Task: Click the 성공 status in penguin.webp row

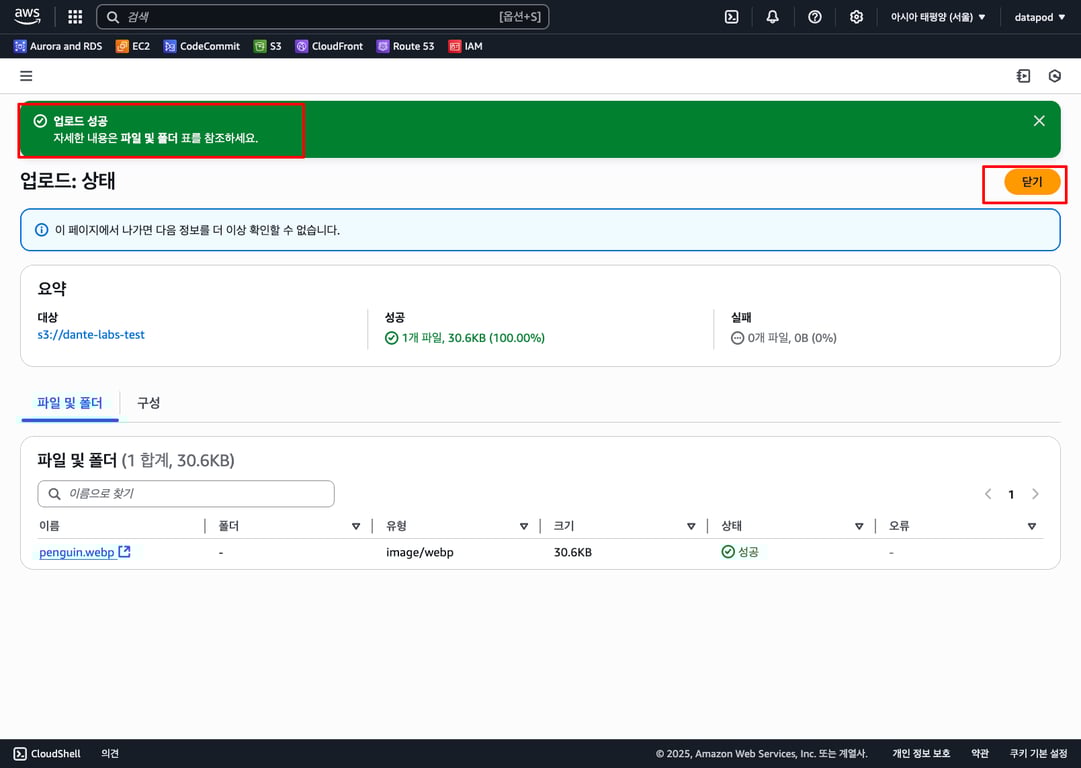Action: [740, 552]
